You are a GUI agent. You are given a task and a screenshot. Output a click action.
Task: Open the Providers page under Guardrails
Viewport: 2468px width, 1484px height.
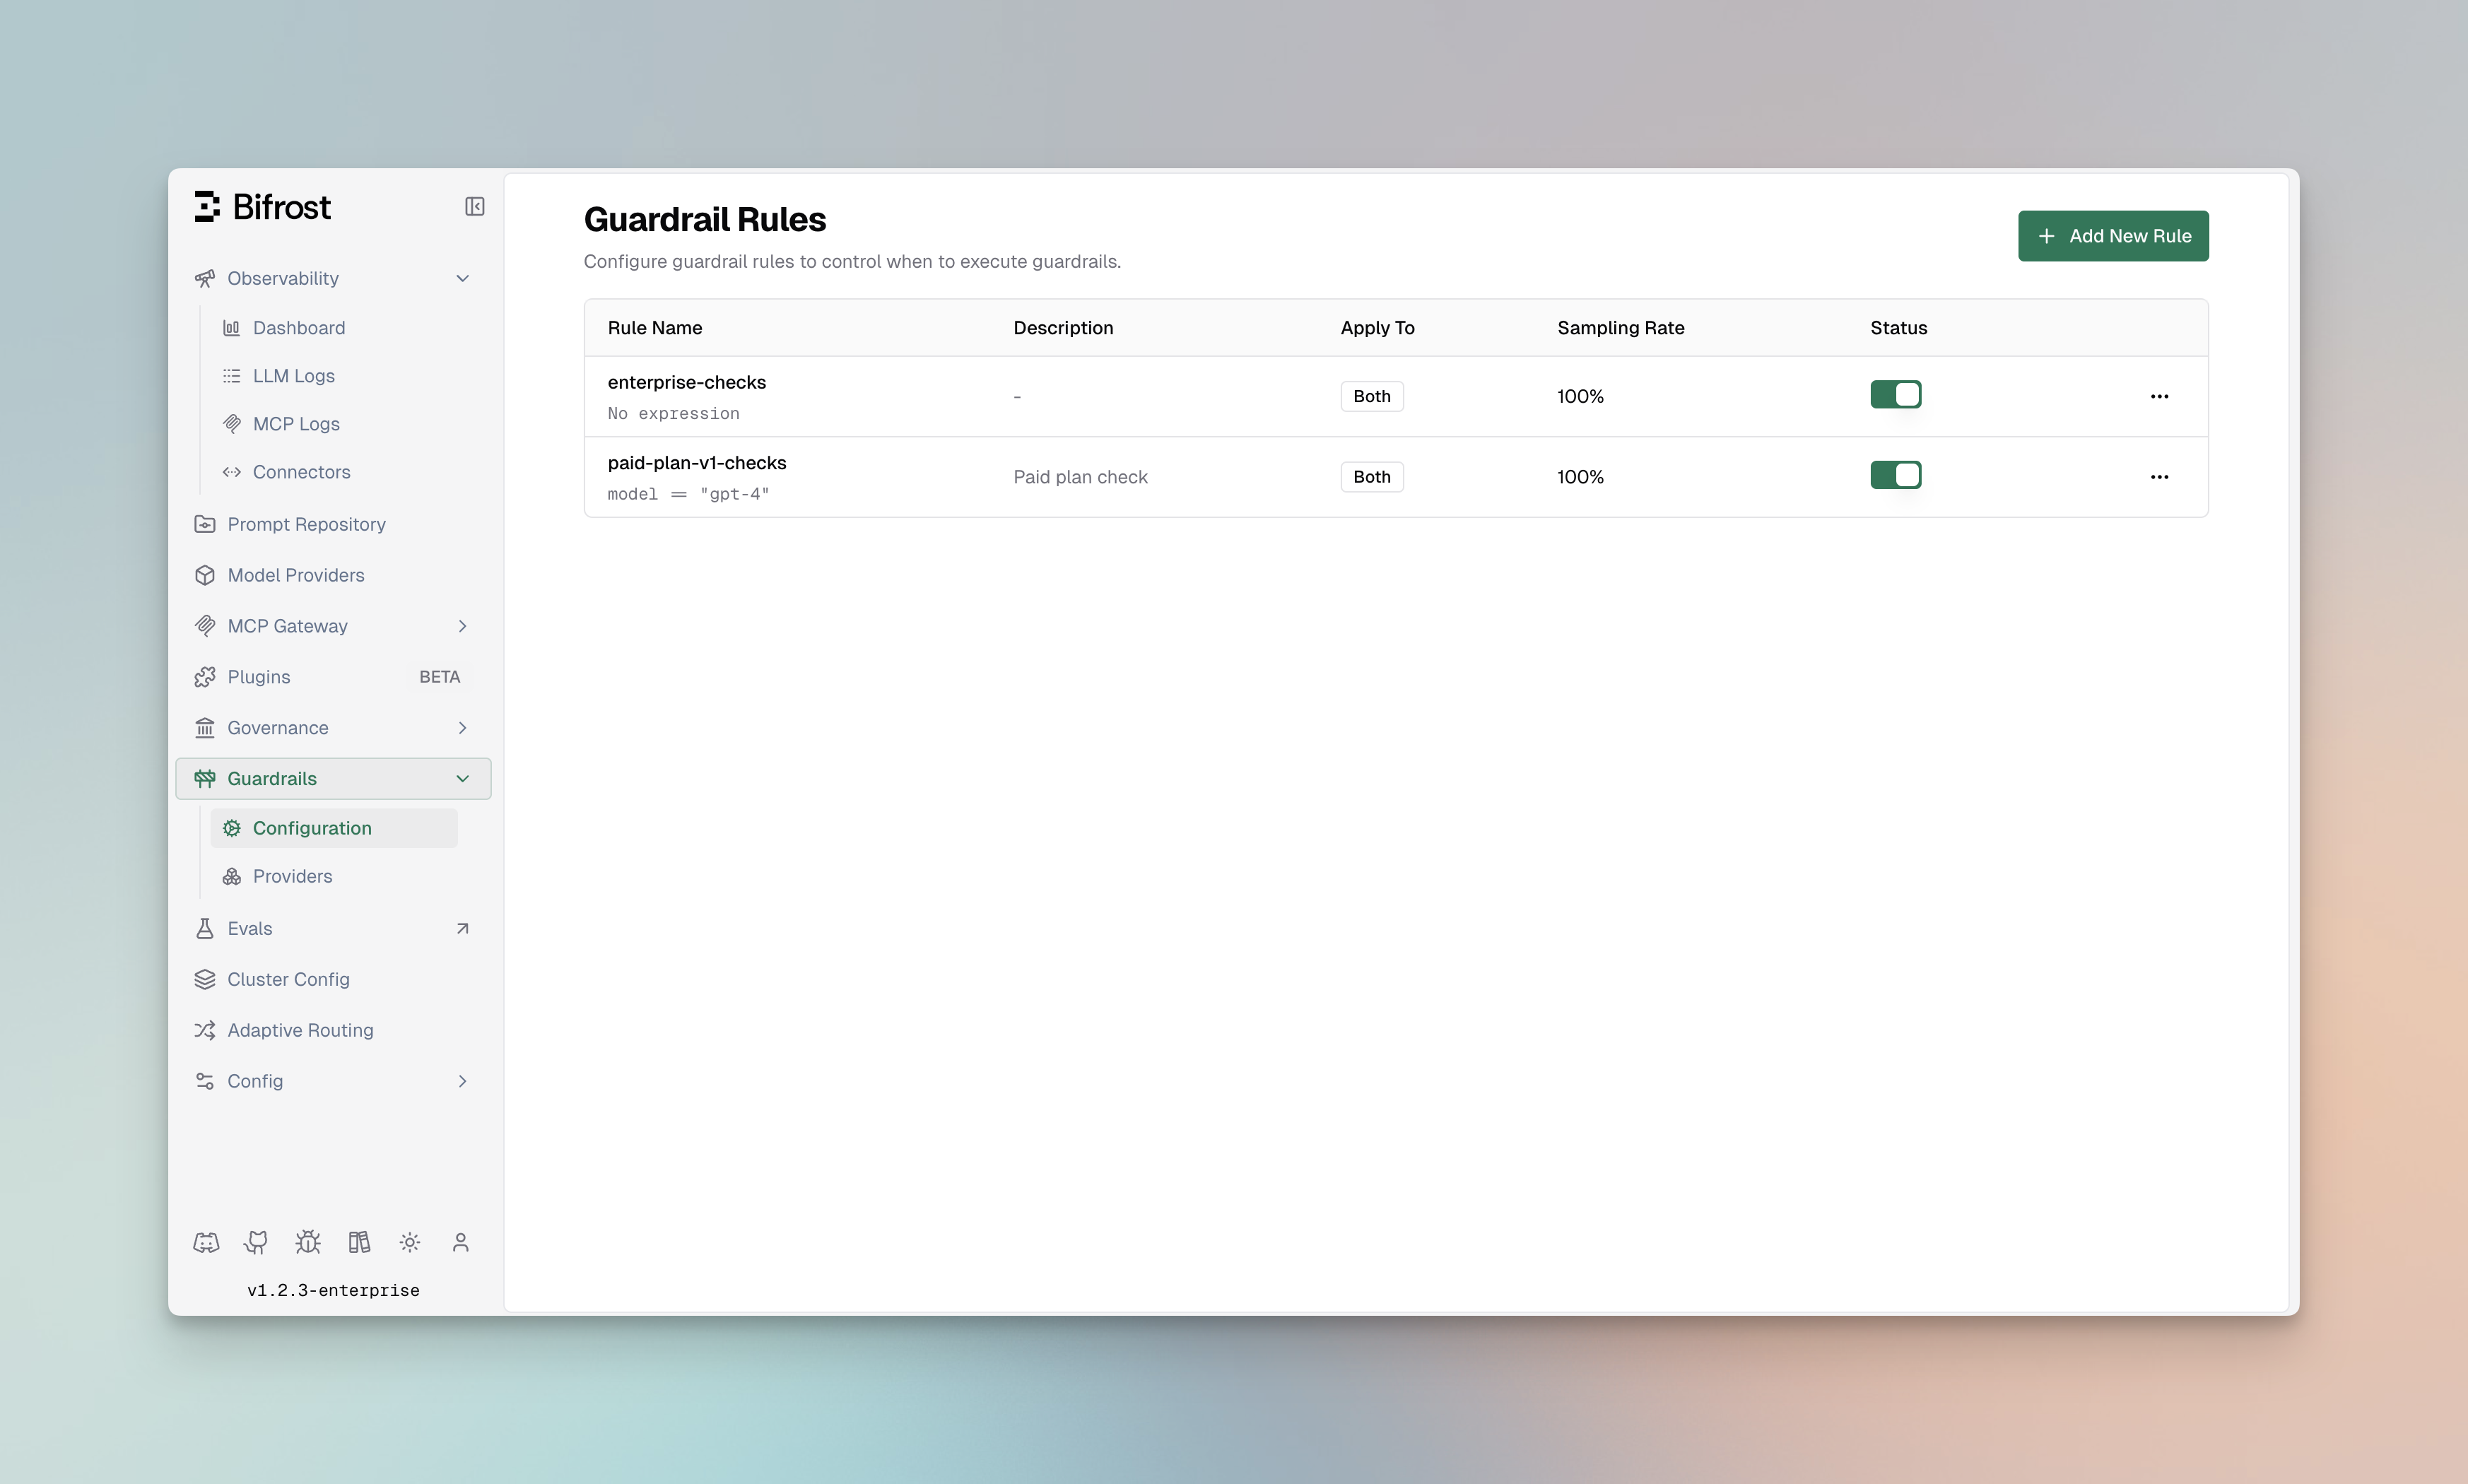tap(292, 876)
